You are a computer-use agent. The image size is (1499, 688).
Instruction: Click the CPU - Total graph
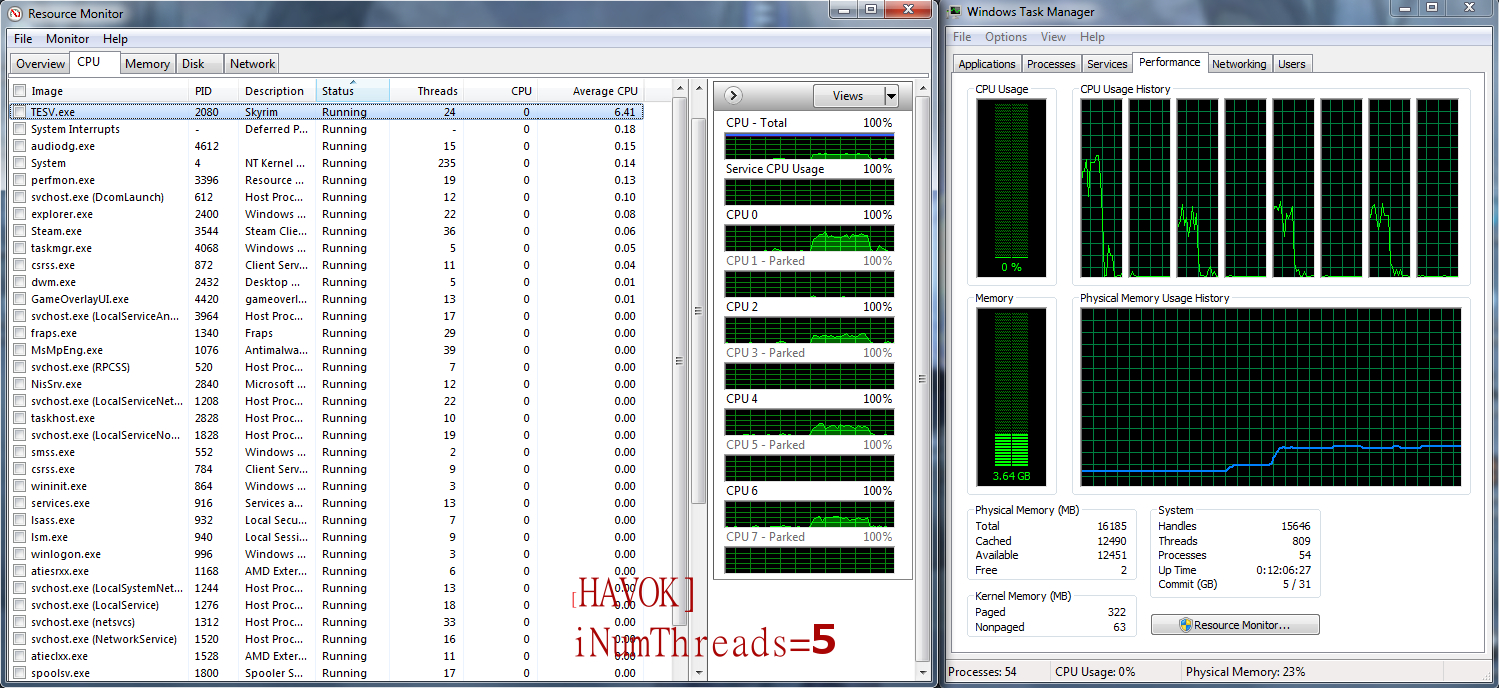coord(809,146)
